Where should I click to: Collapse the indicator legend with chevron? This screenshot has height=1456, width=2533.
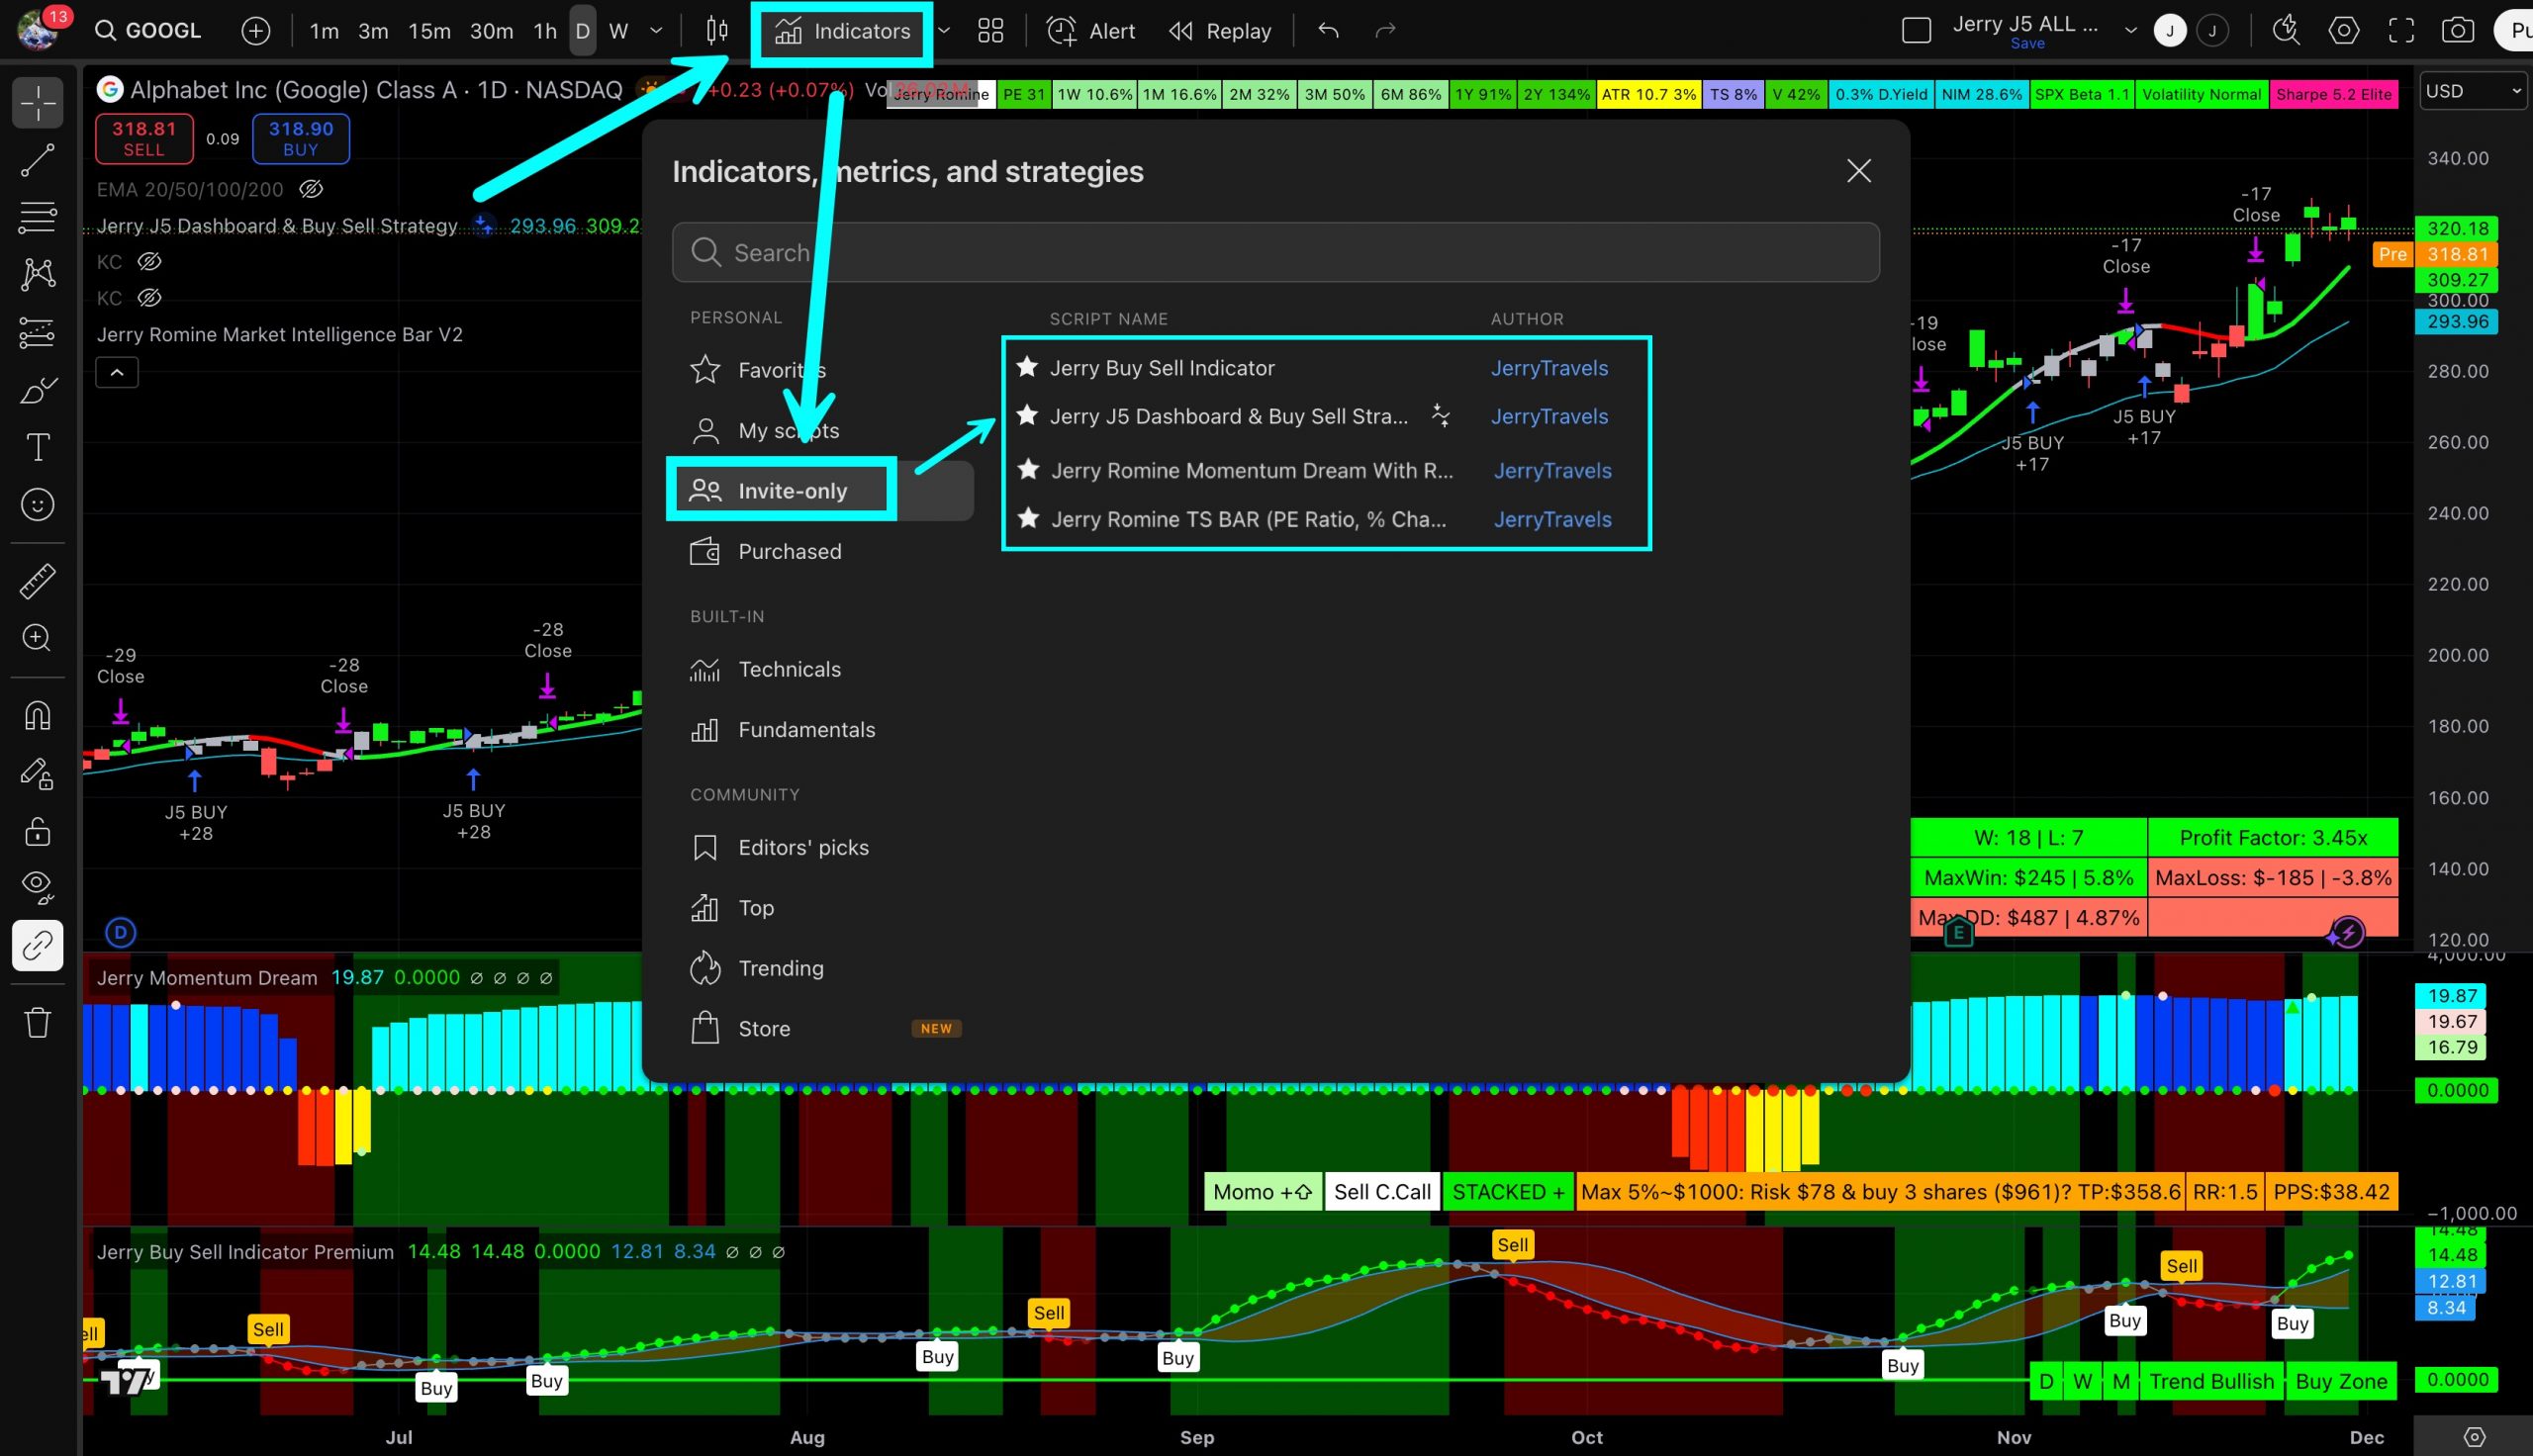point(117,373)
